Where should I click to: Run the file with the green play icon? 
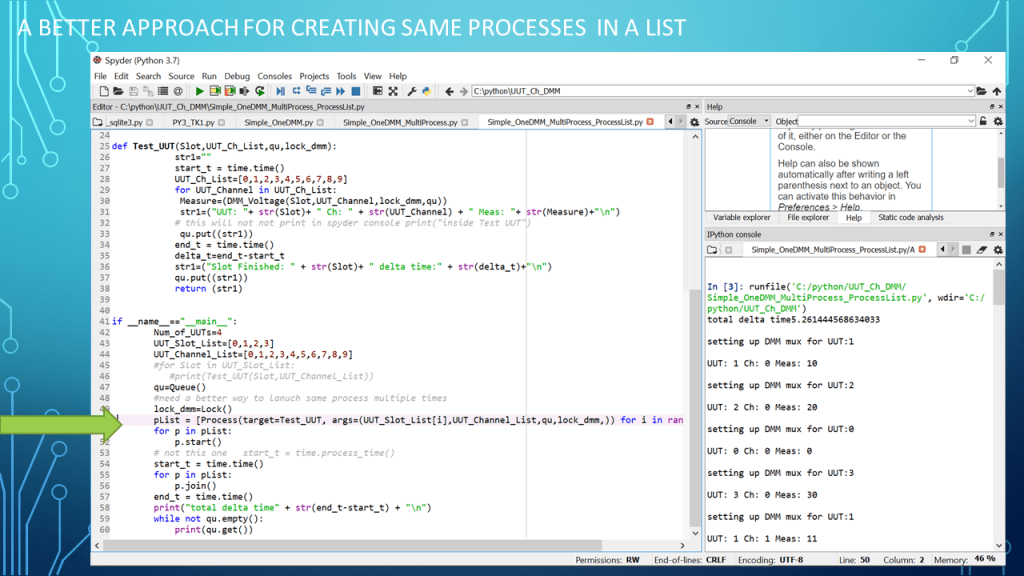click(200, 91)
